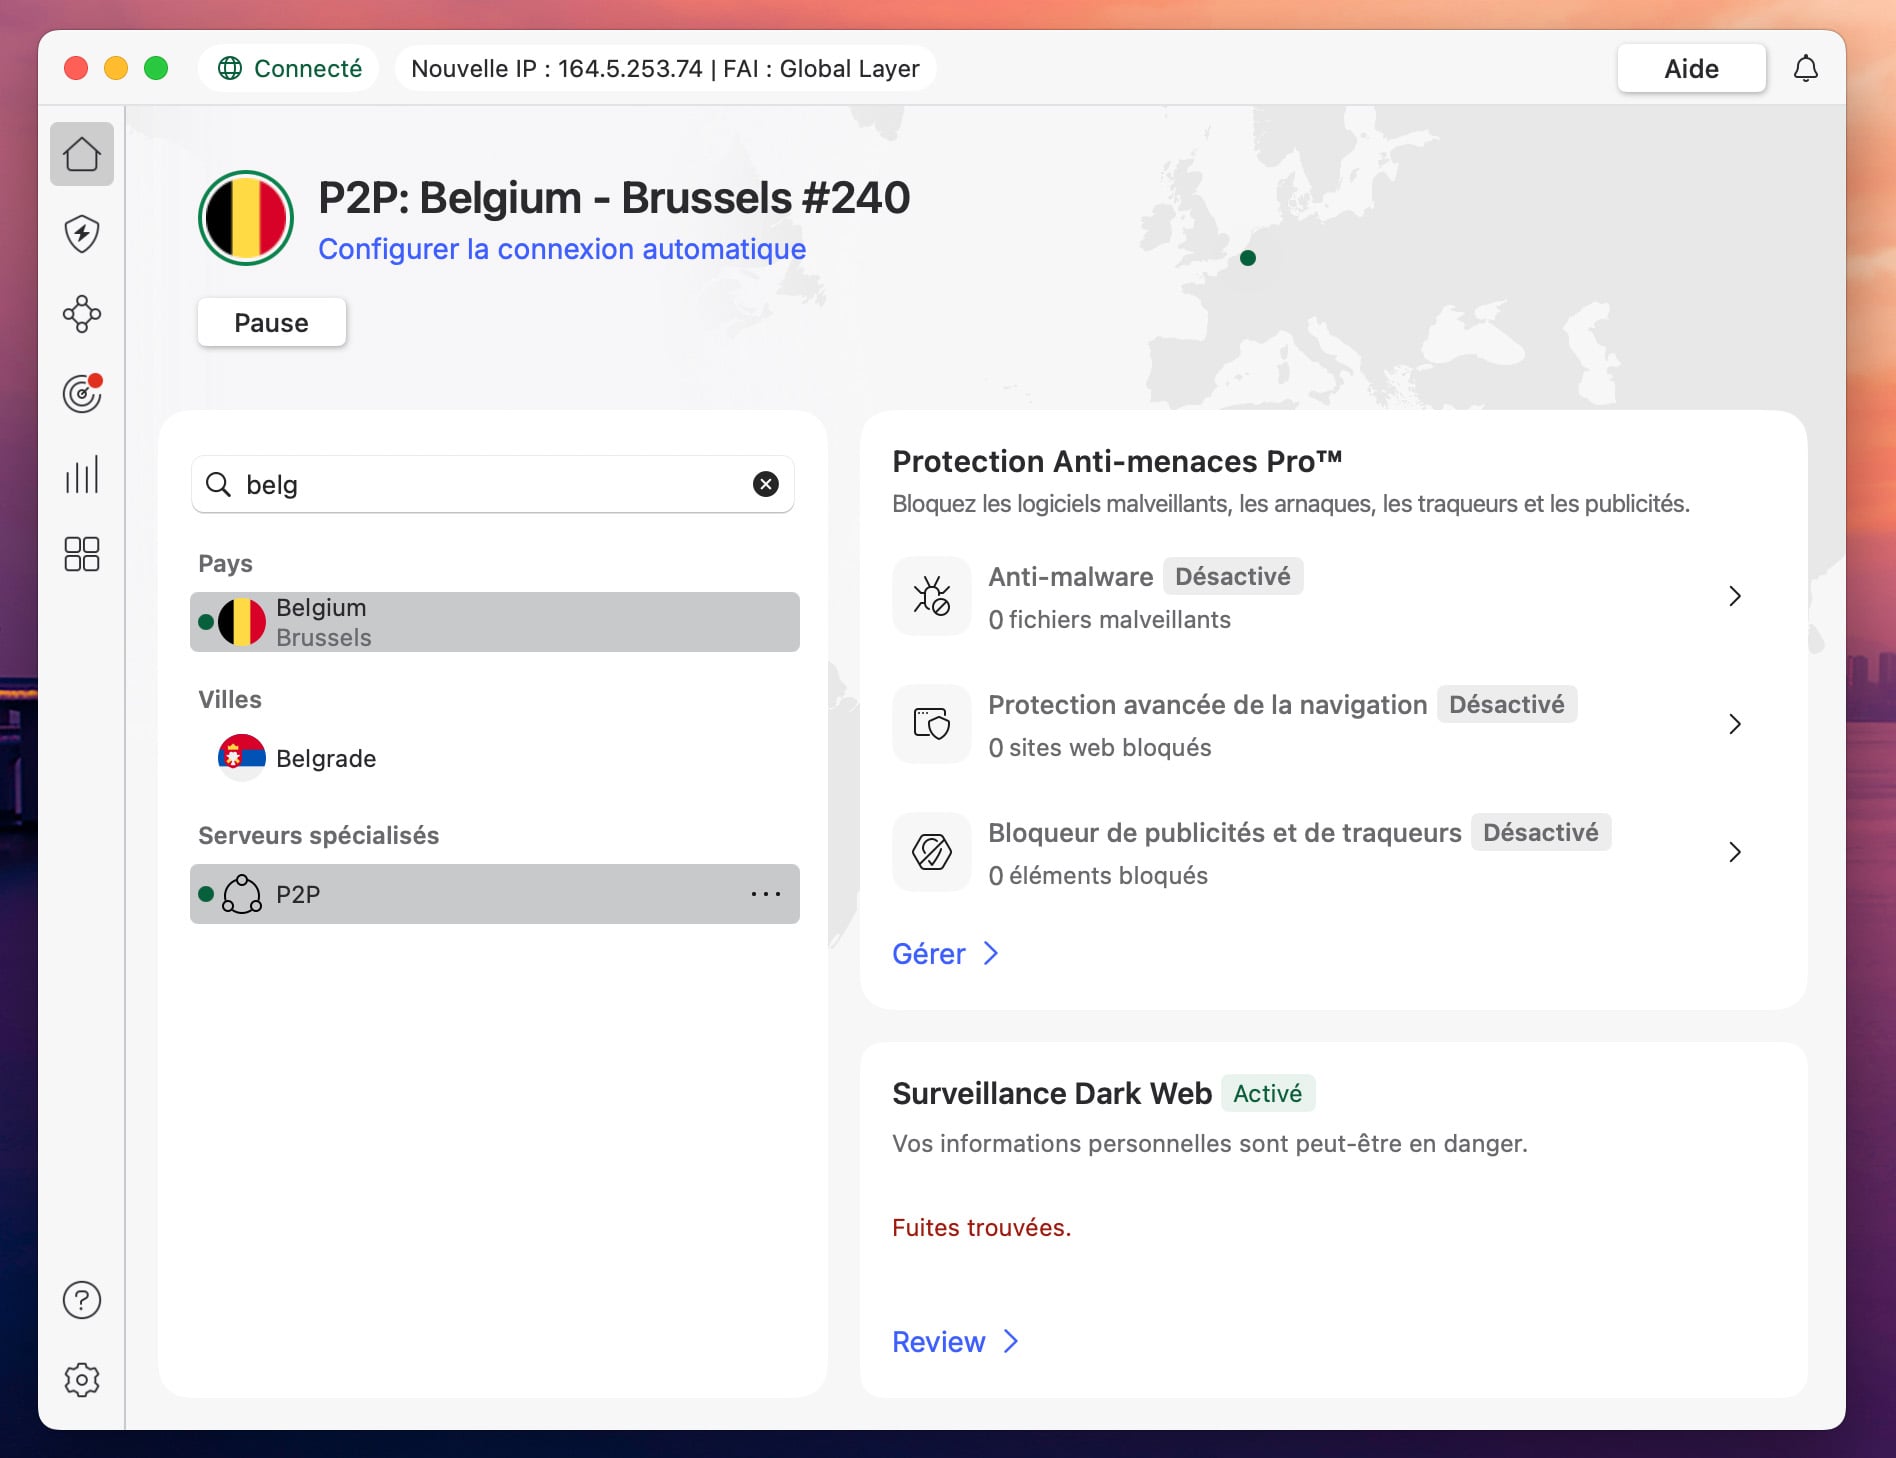Click the green dot beside P2P row
Screen dimensions: 1896x1458
click(x=206, y=894)
